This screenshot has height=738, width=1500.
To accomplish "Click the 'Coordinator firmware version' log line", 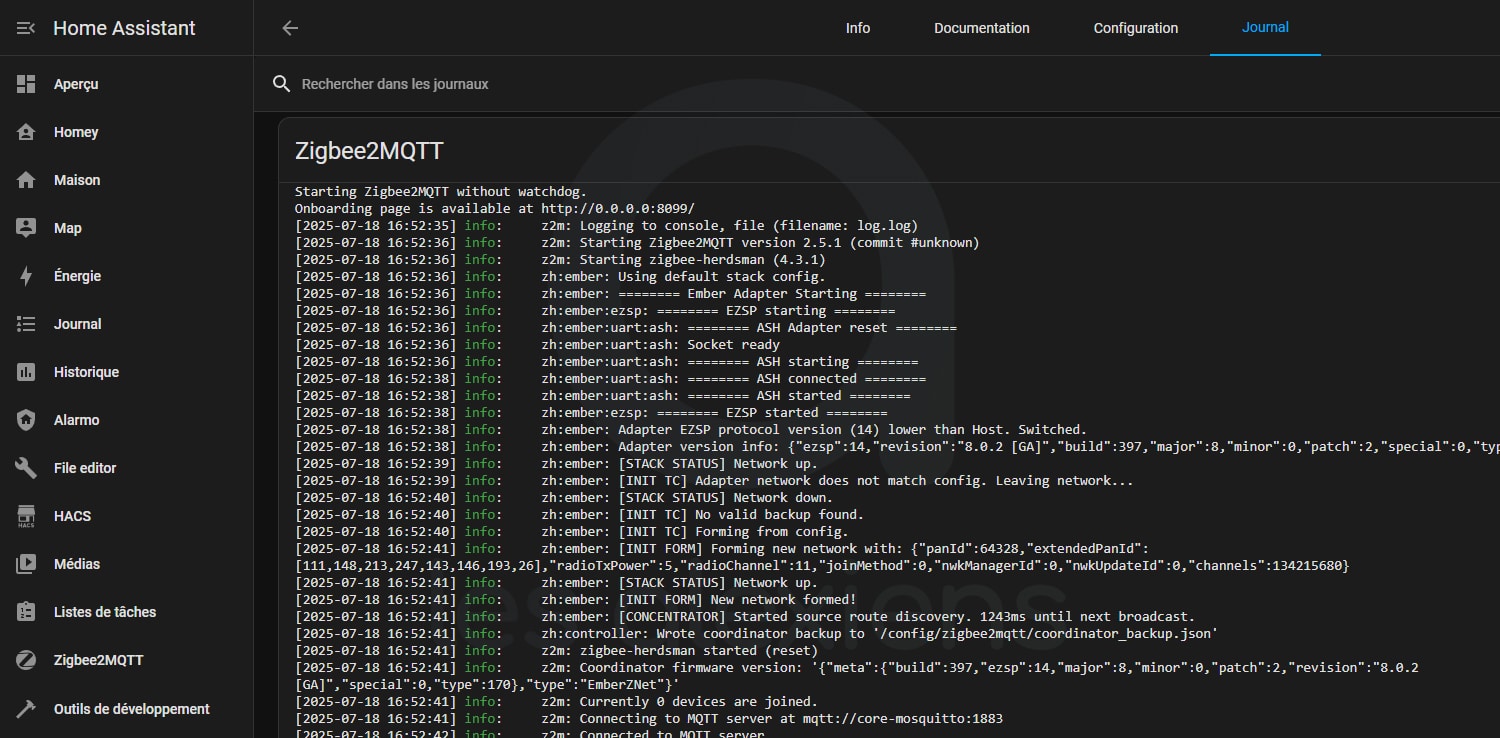I will (x=857, y=675).
